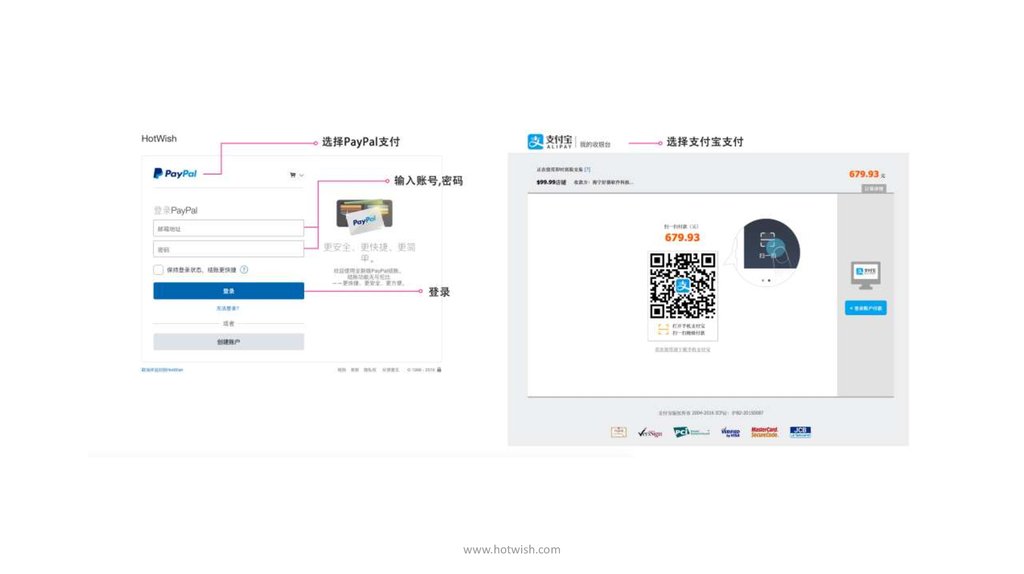Focus the PayPal password field
Image resolution: width=1024 pixels, height=574 pixels.
[228, 249]
